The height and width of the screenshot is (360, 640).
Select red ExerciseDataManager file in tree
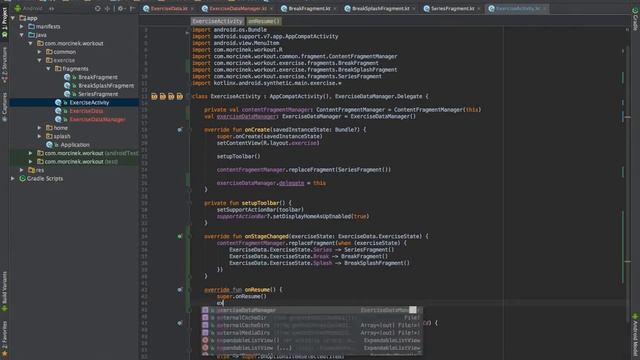(97, 120)
